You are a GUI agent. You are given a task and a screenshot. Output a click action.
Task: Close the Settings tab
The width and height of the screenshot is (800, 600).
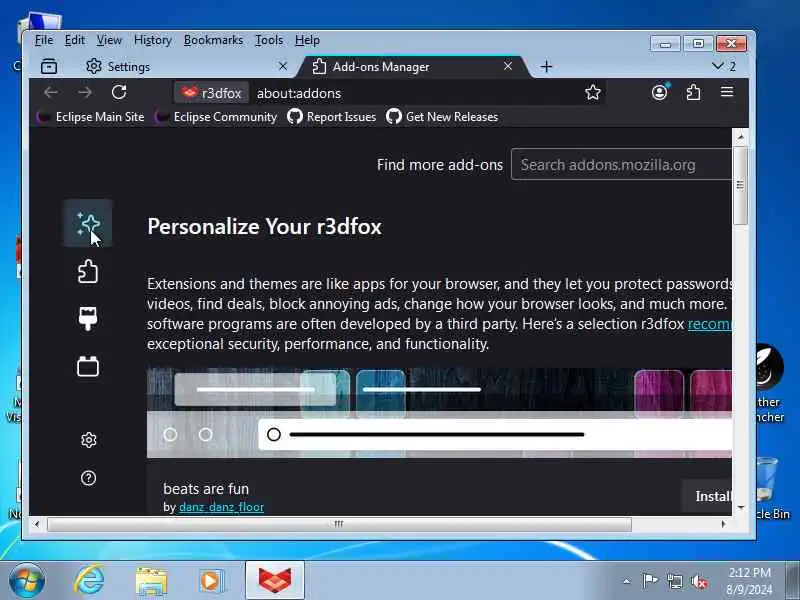tap(283, 66)
